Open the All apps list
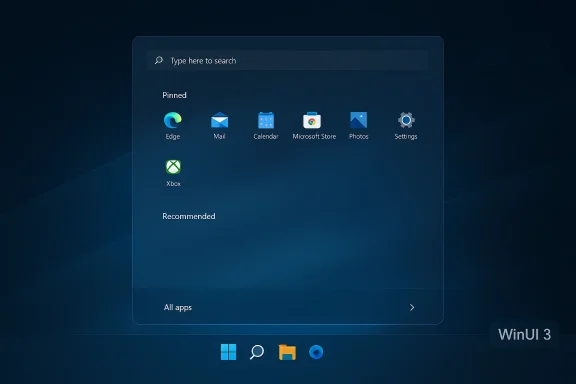The image size is (576, 384). (x=178, y=308)
